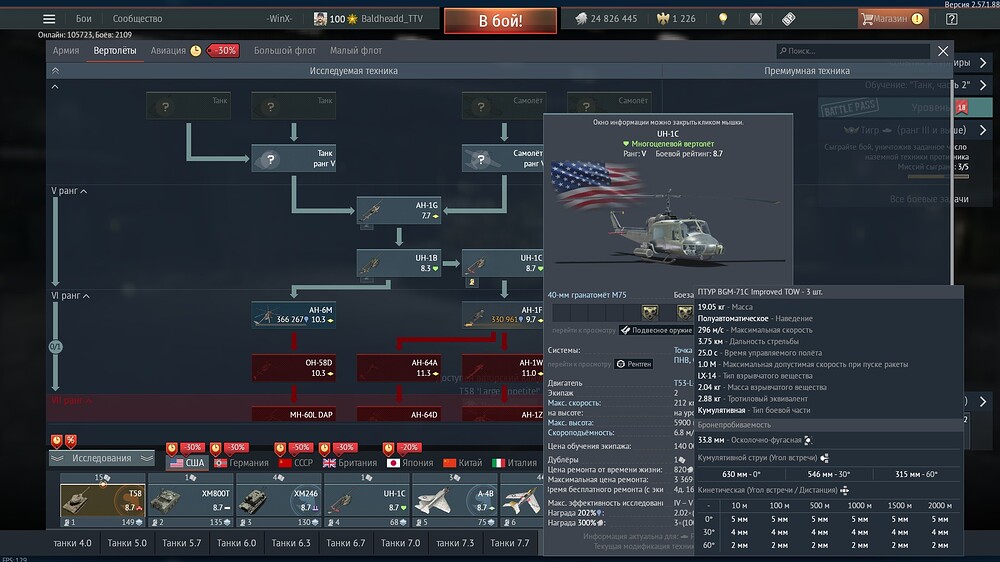Switch to the Авиация tab
Viewport: 1000px width, 562px height.
pos(168,50)
